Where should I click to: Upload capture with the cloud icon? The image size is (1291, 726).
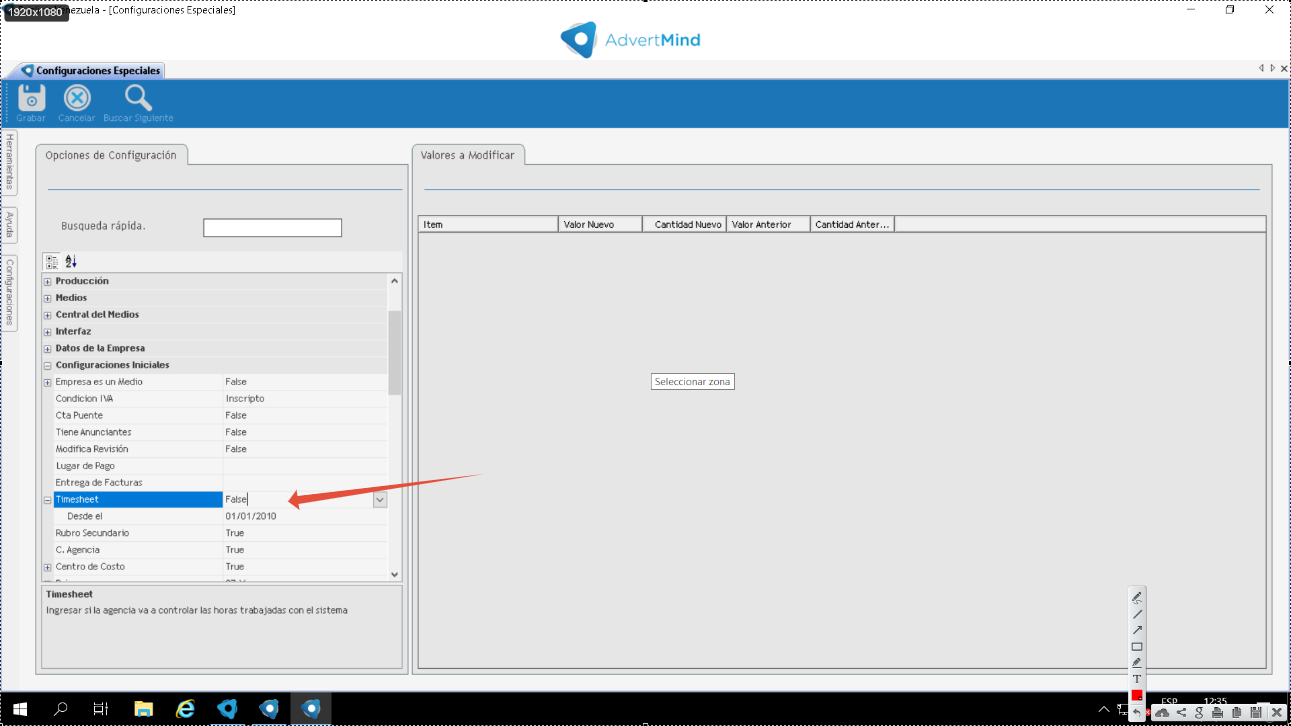pyautogui.click(x=1162, y=712)
